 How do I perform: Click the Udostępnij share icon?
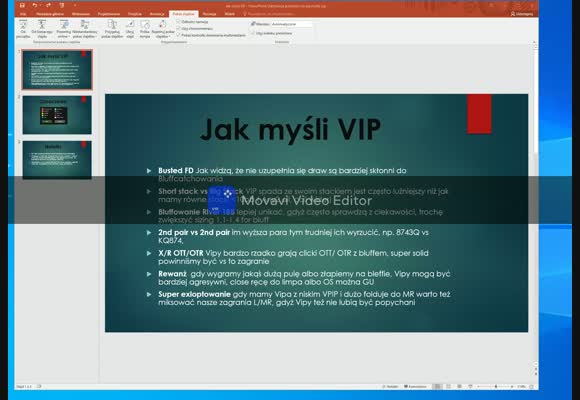pos(513,14)
